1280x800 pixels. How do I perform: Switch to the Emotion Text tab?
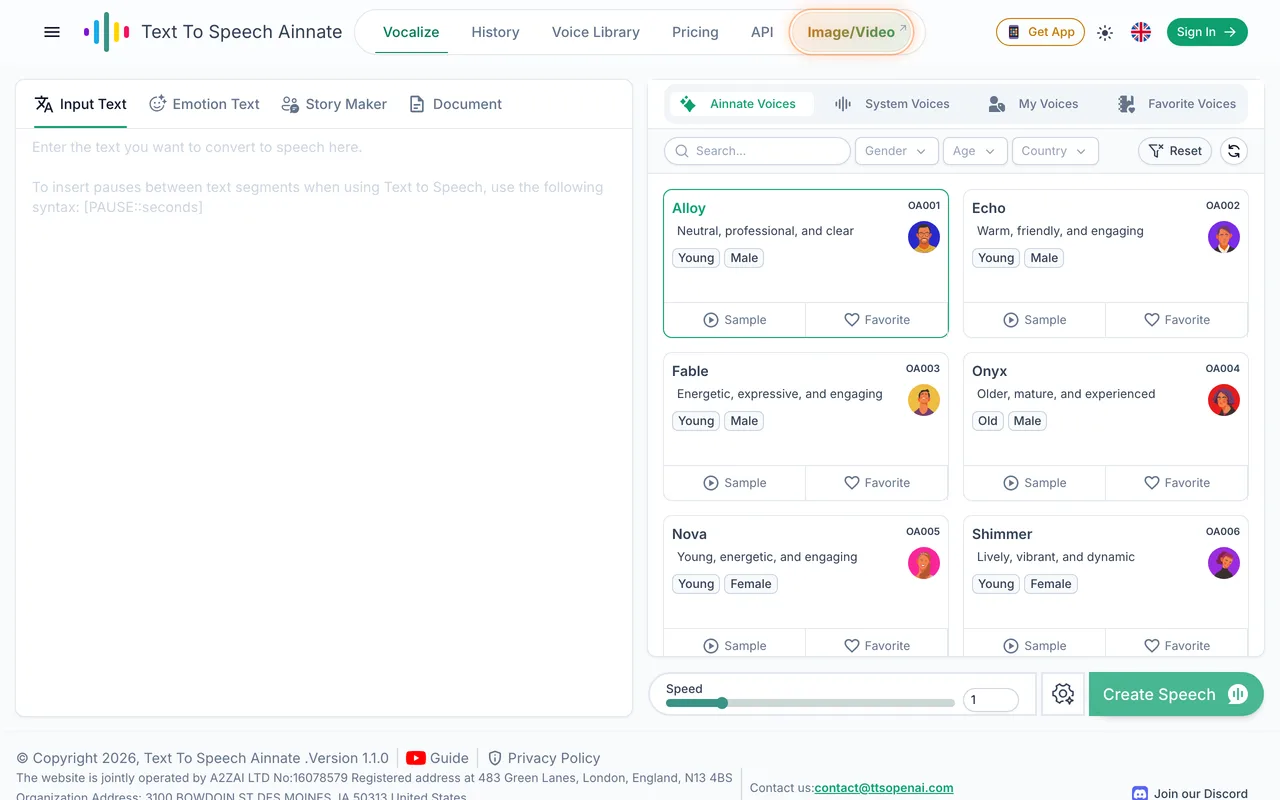pyautogui.click(x=204, y=104)
